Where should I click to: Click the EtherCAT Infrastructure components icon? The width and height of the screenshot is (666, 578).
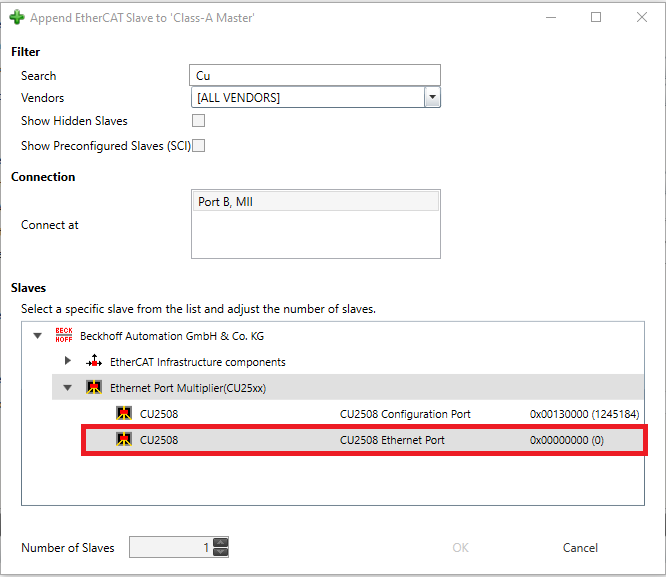coord(94,361)
